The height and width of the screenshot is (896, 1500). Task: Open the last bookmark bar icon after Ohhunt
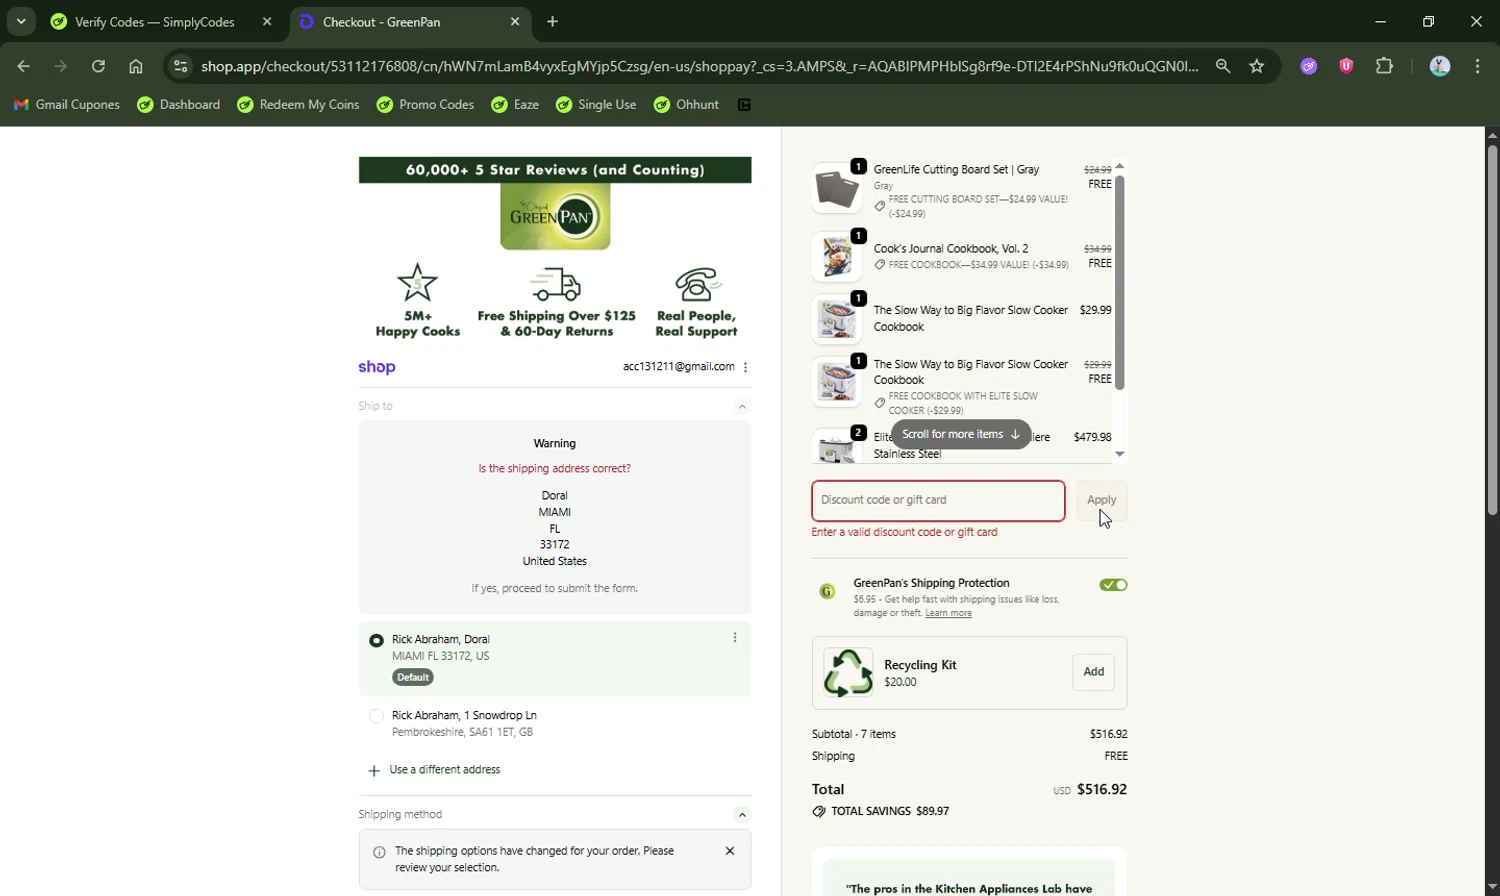click(744, 104)
